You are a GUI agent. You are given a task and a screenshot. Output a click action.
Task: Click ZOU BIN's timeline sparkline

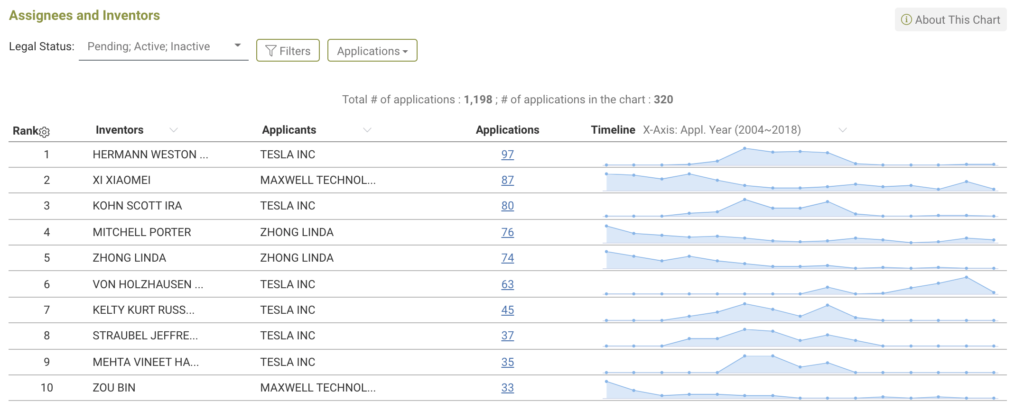[x=800, y=389]
